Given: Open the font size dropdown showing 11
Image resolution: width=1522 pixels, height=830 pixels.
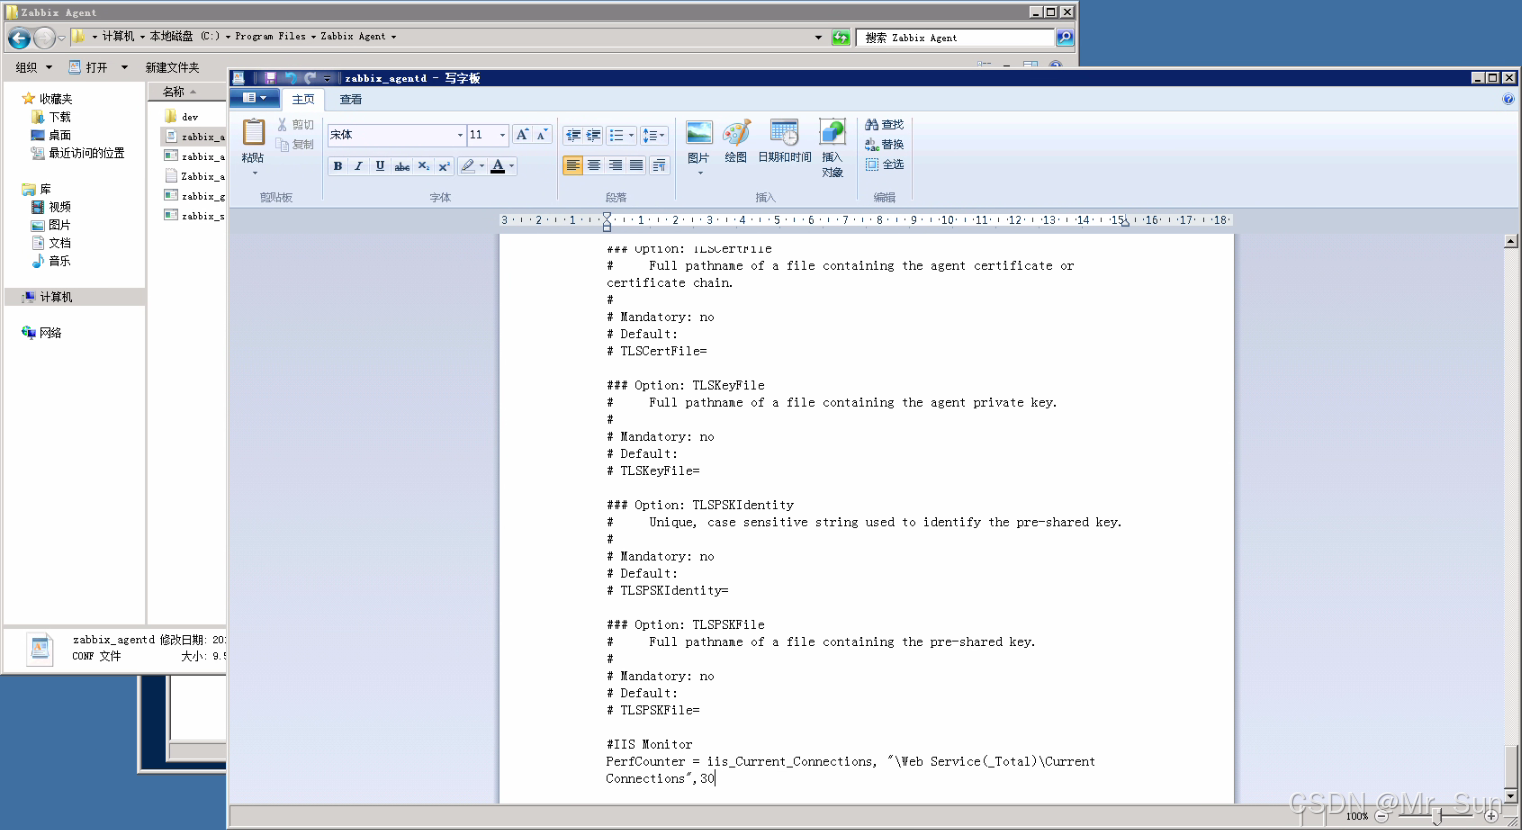Looking at the screenshot, I should click(x=503, y=135).
